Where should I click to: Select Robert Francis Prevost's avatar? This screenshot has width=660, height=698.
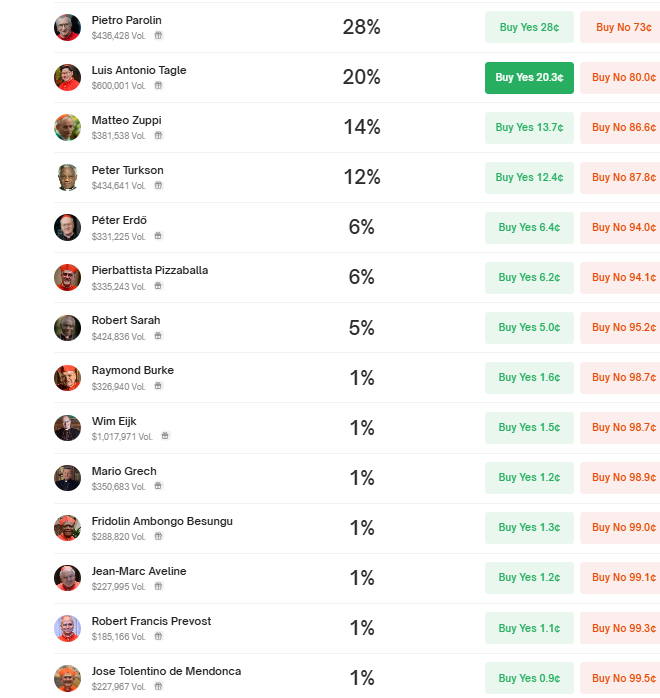tap(67, 628)
